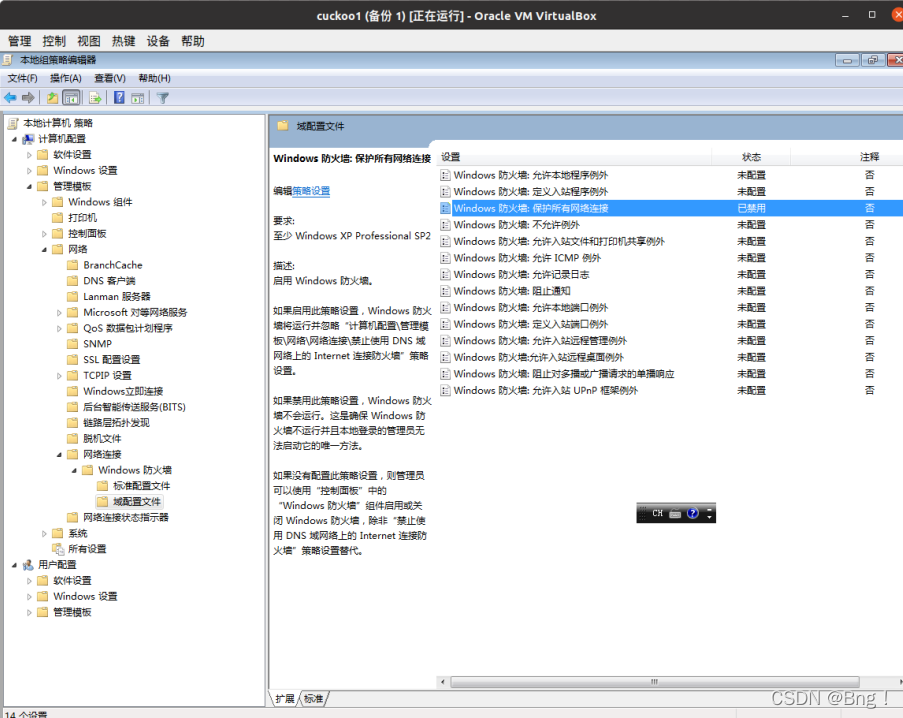
Task: Click the Export list toolbar icon
Action: coord(95,98)
